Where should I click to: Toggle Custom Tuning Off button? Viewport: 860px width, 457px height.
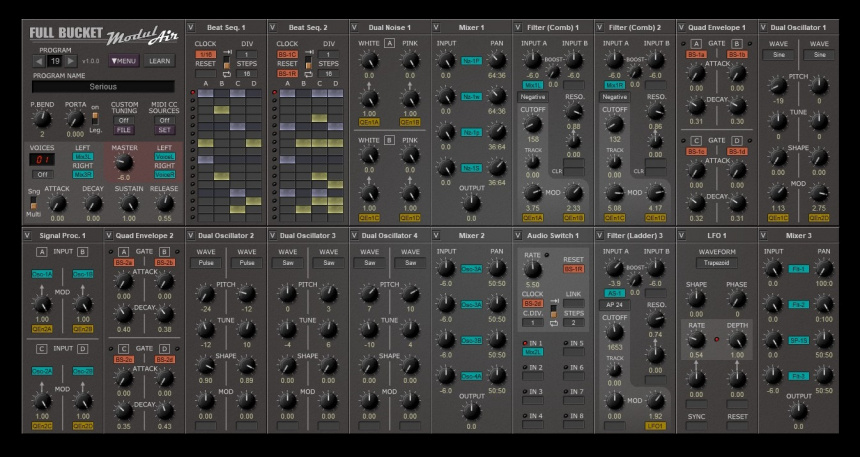[125, 121]
